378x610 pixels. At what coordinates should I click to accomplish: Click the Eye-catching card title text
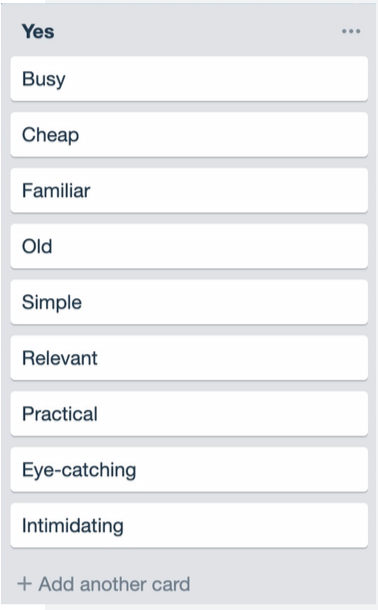[79, 471]
